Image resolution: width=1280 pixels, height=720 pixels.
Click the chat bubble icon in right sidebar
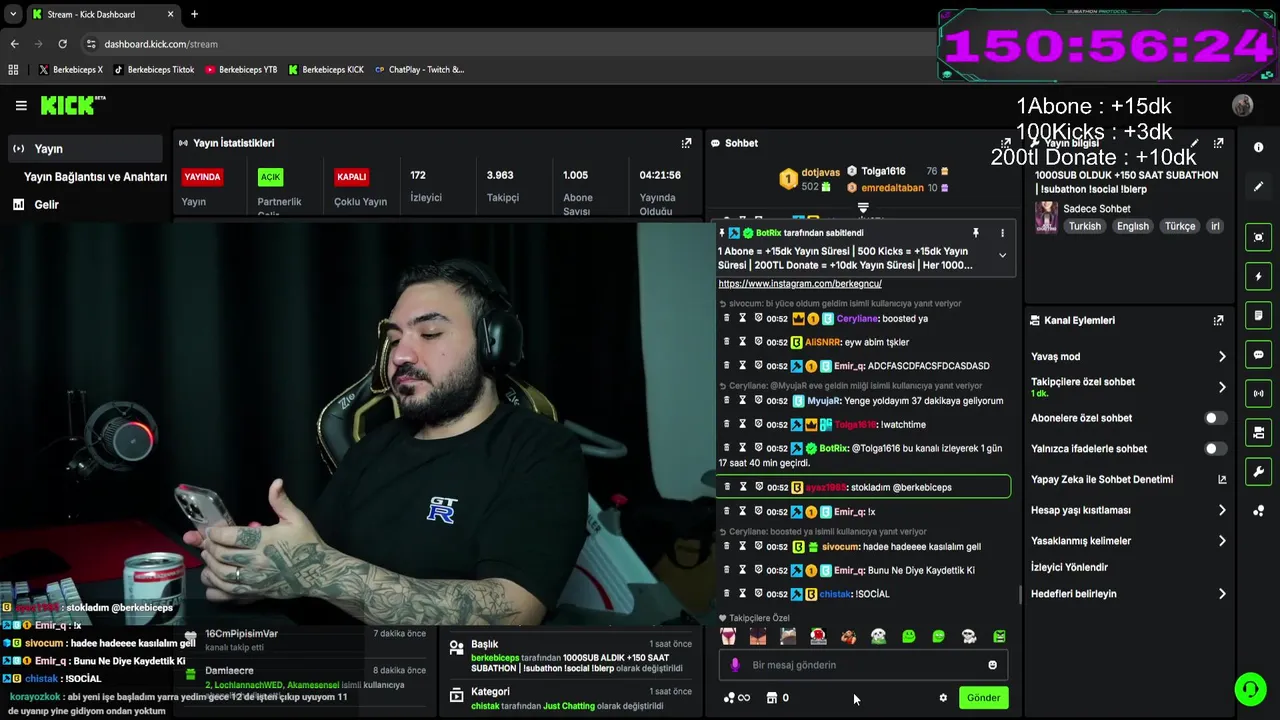pyautogui.click(x=1258, y=354)
